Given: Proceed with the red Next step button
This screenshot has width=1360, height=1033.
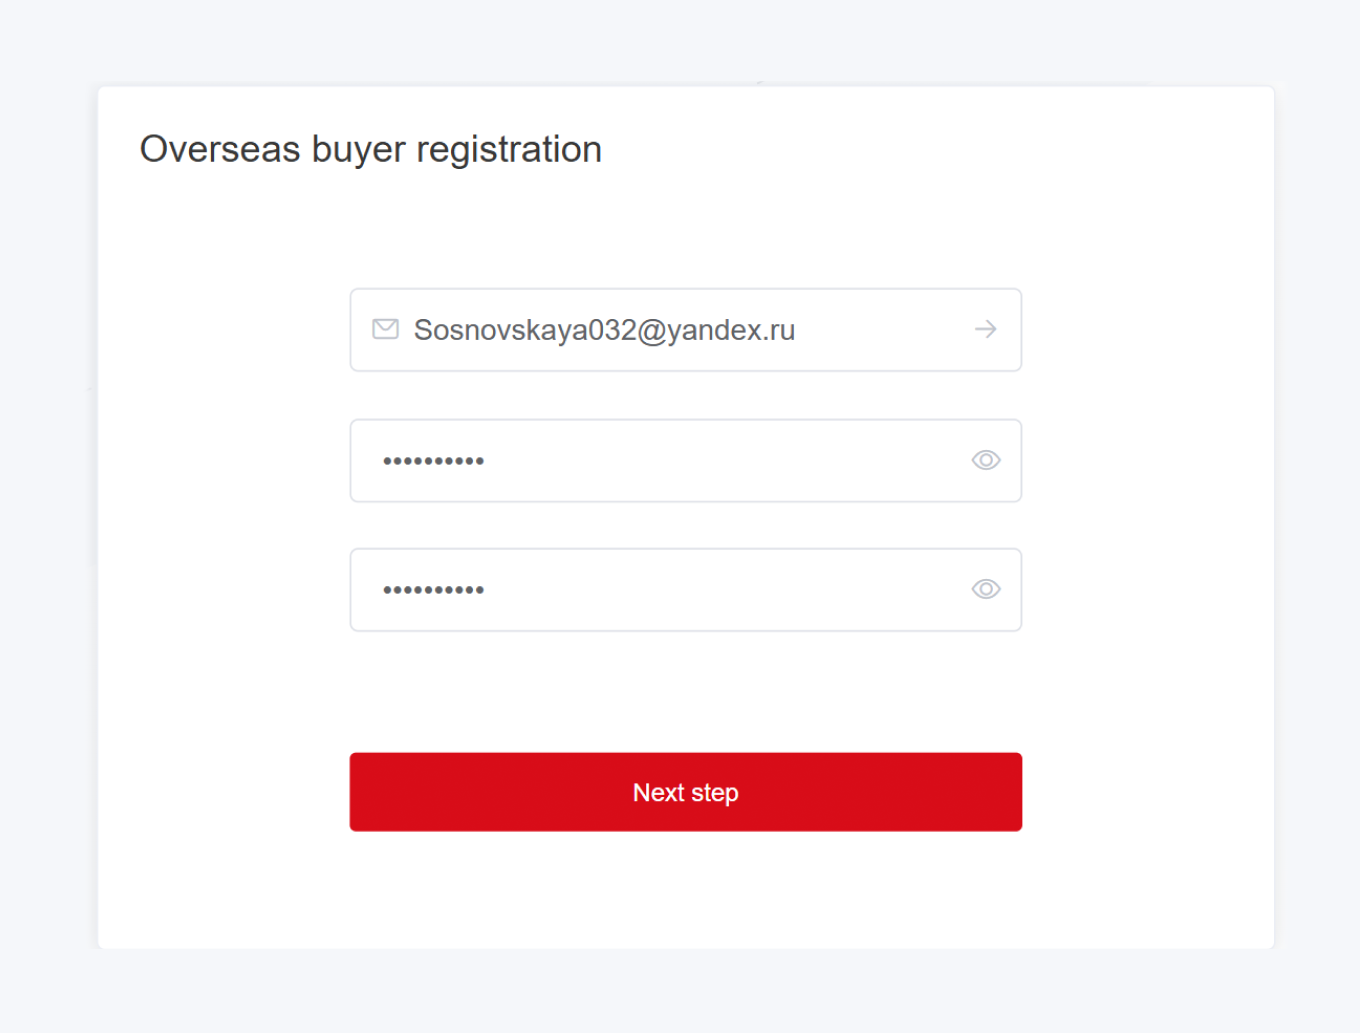Looking at the screenshot, I should tap(685, 792).
